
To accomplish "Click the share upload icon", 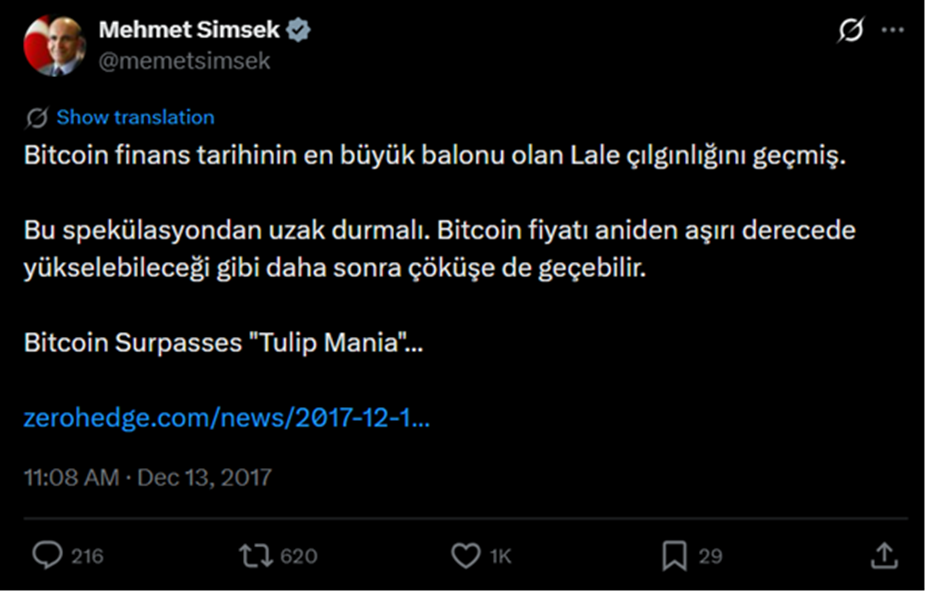I will [x=883, y=556].
